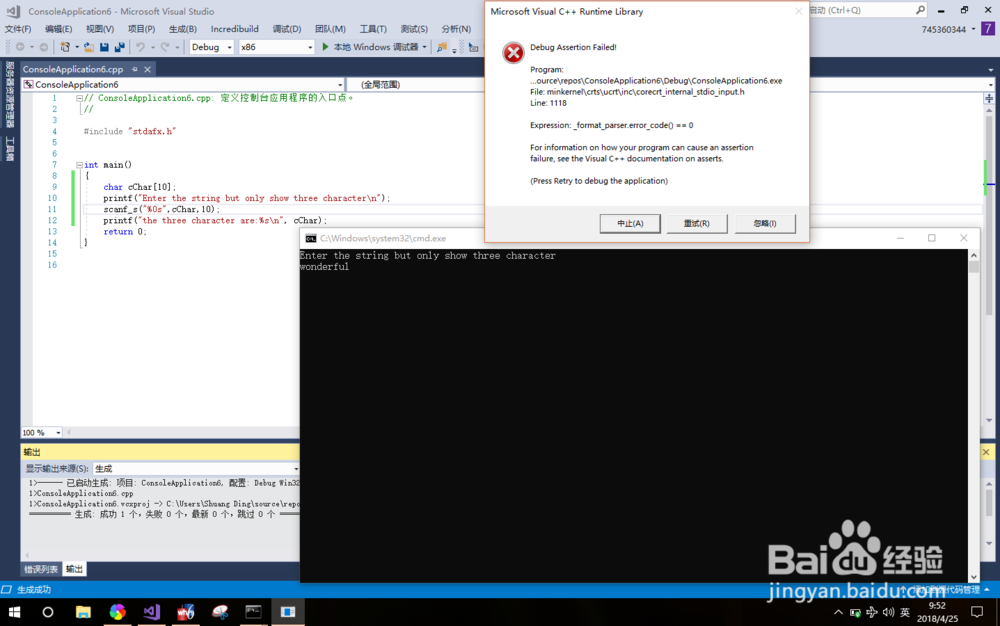Click the cmd window vertical scrollbar

pyautogui.click(x=973, y=416)
